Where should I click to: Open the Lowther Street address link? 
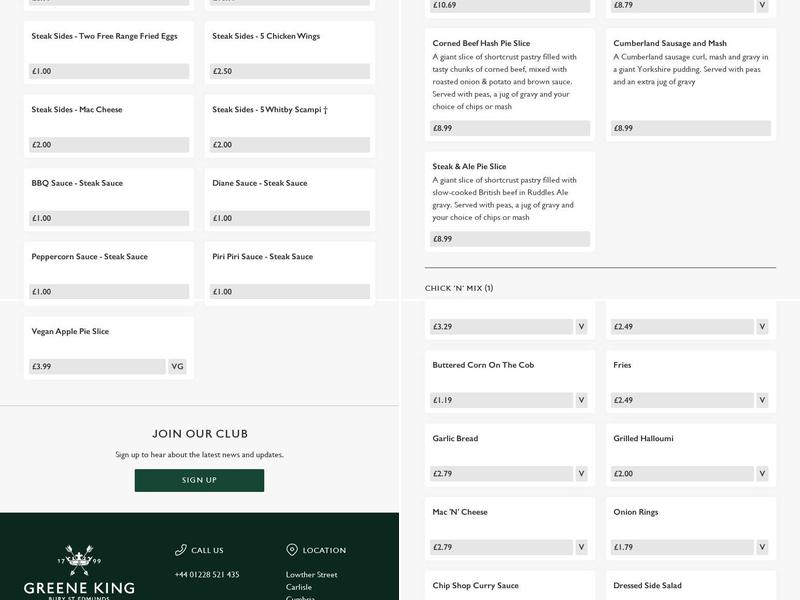coord(312,575)
